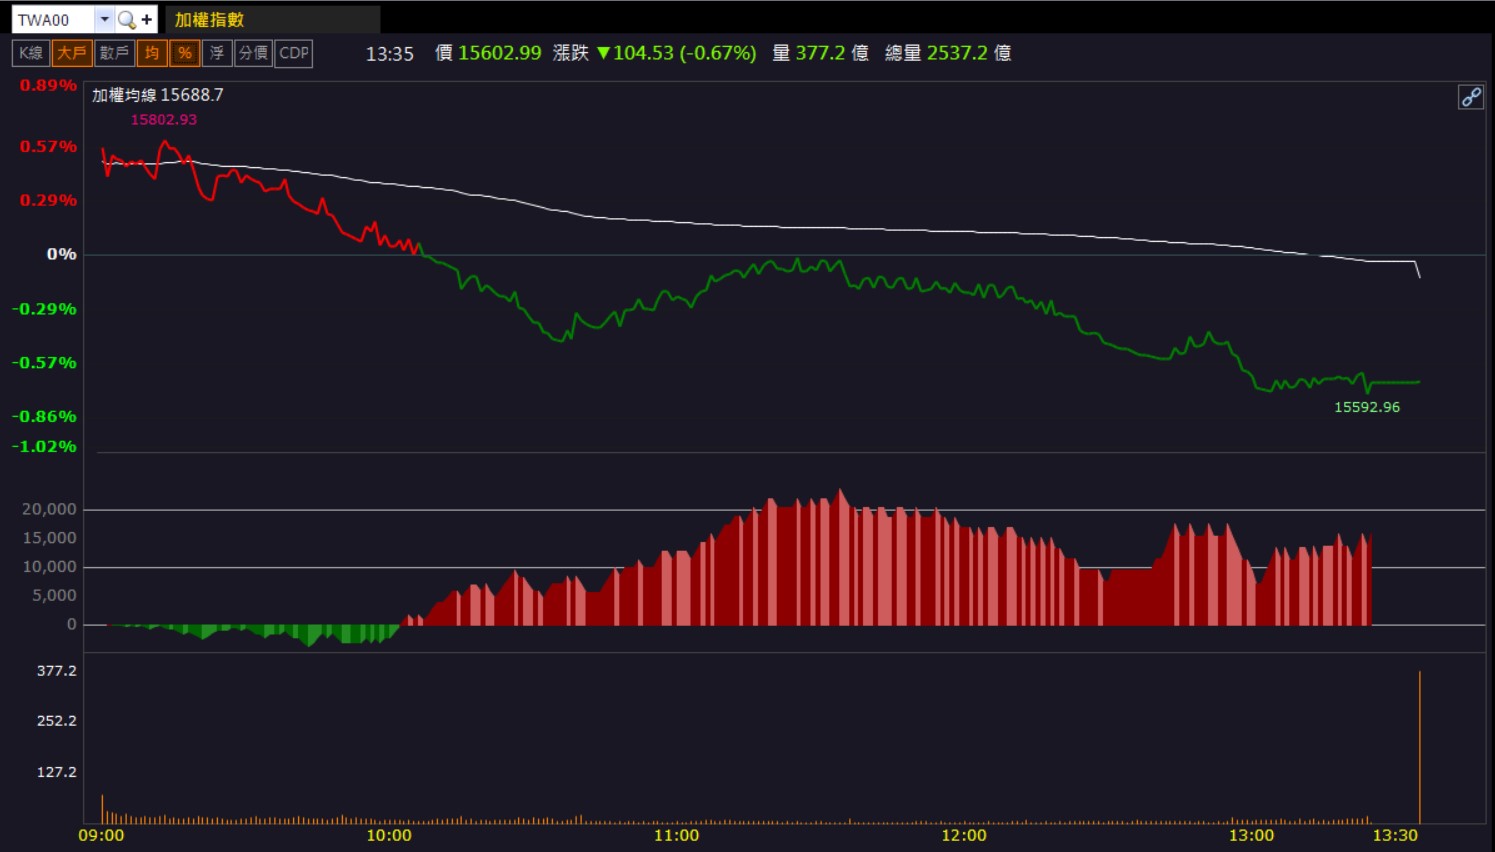Screen dimensions: 1495x852
Task: Click the plus icon beside the search magnifier
Action: [x=147, y=20]
